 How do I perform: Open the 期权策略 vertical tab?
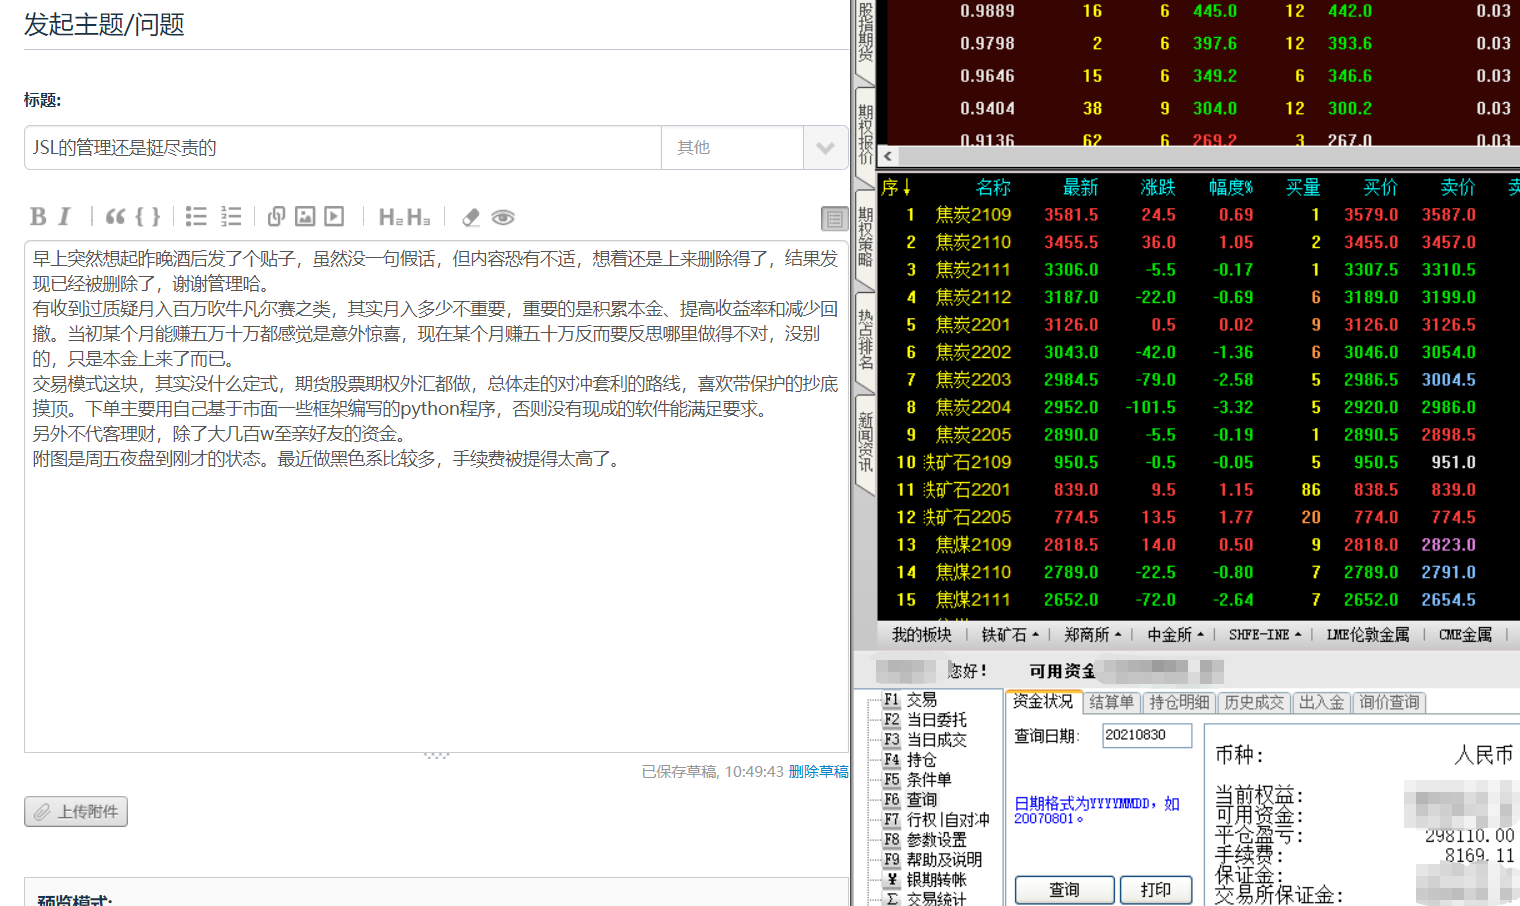tap(865, 236)
